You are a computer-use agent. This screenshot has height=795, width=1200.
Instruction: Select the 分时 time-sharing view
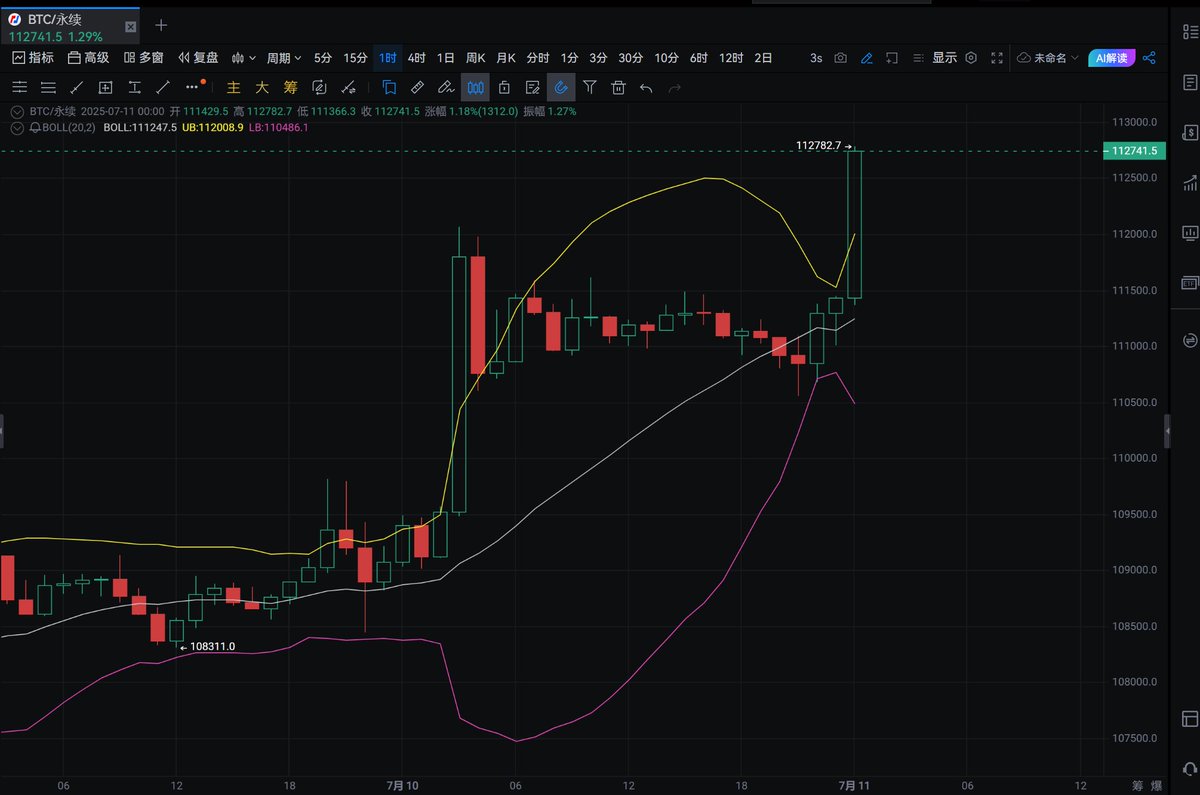point(538,58)
